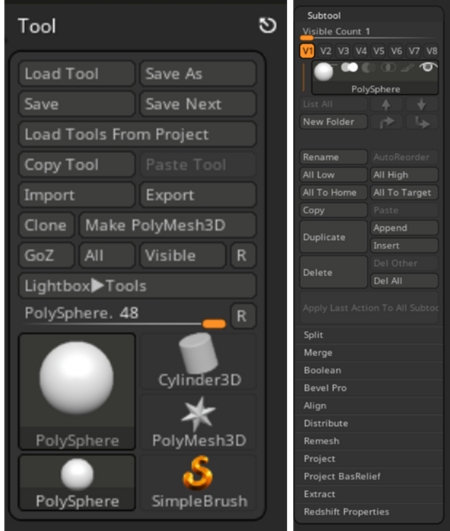
Task: Adjust the Visible Count slider
Action: coord(369,33)
